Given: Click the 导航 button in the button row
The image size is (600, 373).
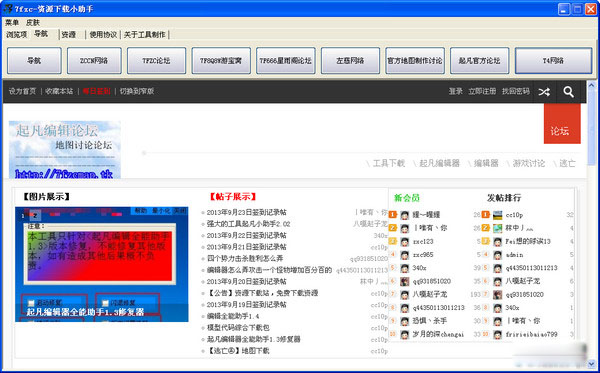Looking at the screenshot, I should (x=34, y=60).
